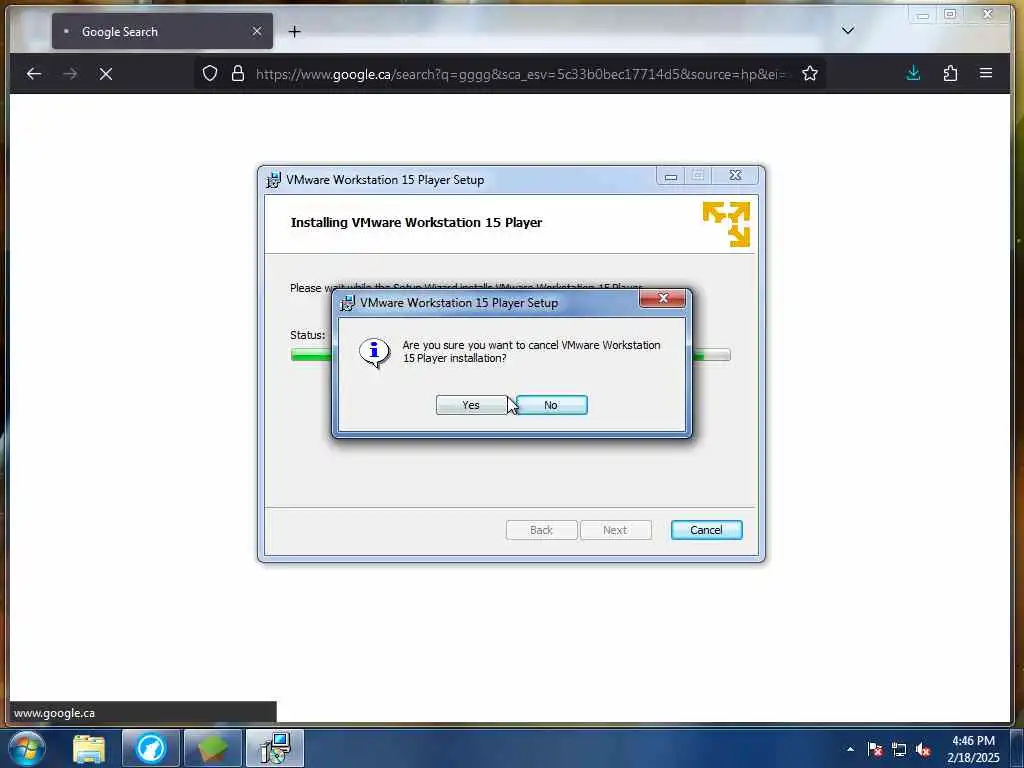Go back in Firefox browser
This screenshot has width=1024, height=768.
click(34, 74)
